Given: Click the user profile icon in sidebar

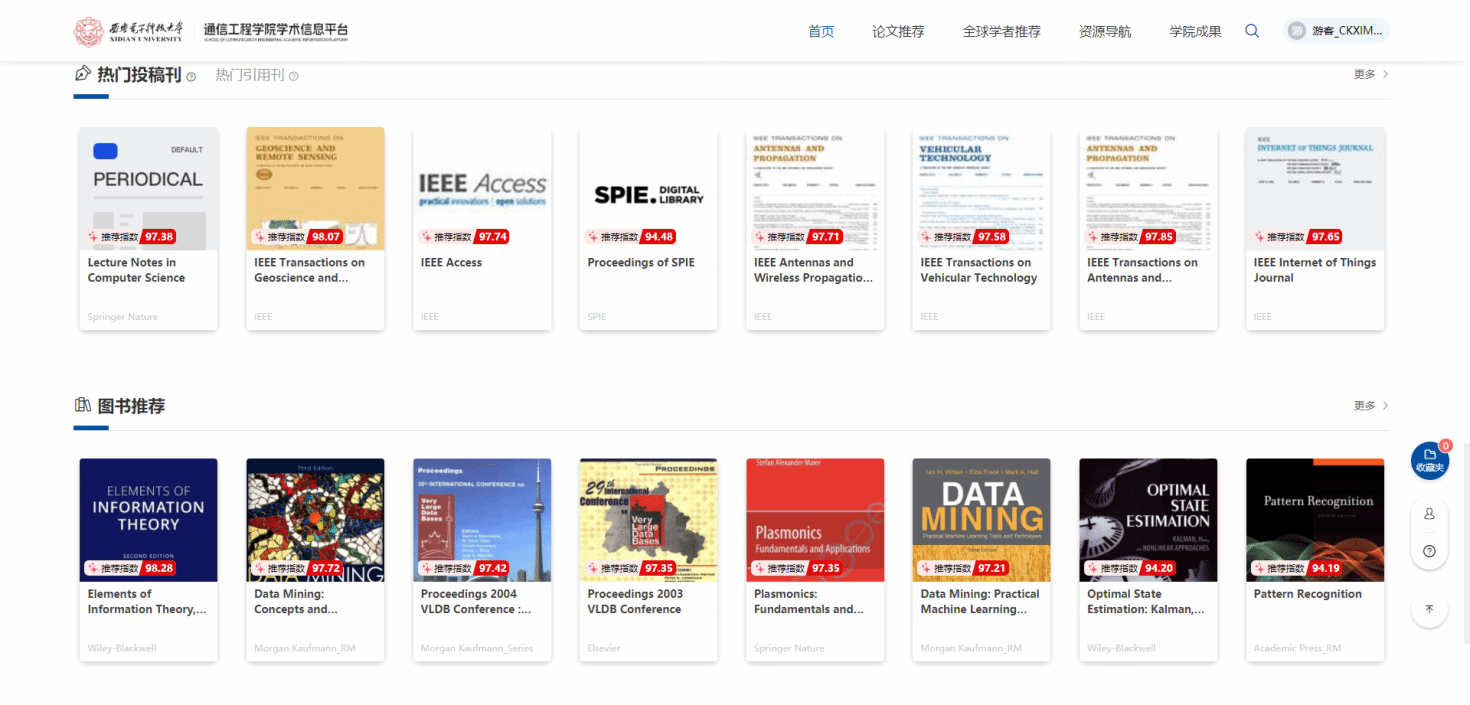Looking at the screenshot, I should click(1429, 513).
